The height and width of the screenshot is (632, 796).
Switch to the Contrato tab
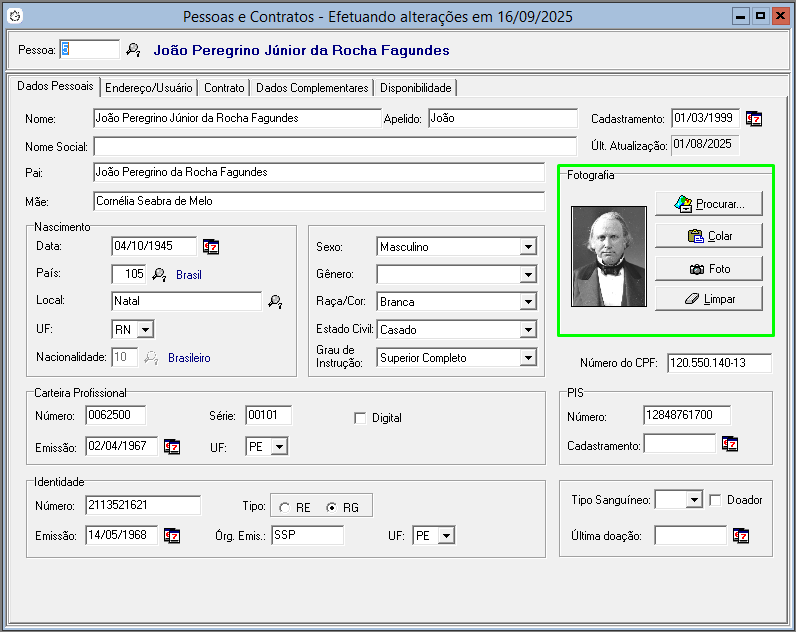(224, 88)
